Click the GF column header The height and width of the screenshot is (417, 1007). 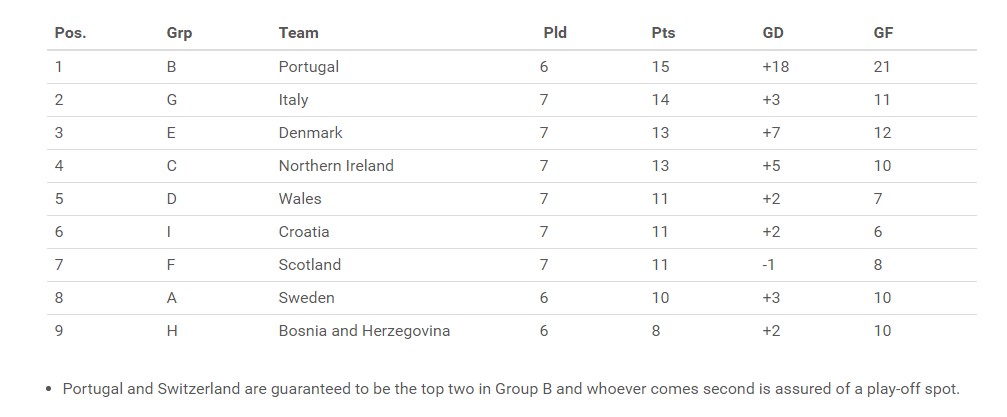click(x=884, y=33)
